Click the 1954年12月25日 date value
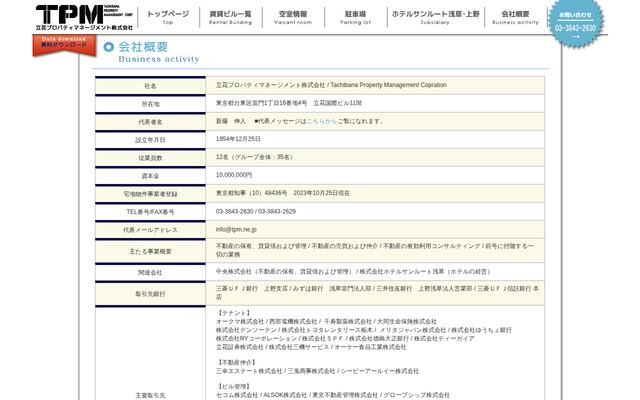 [x=238, y=139]
